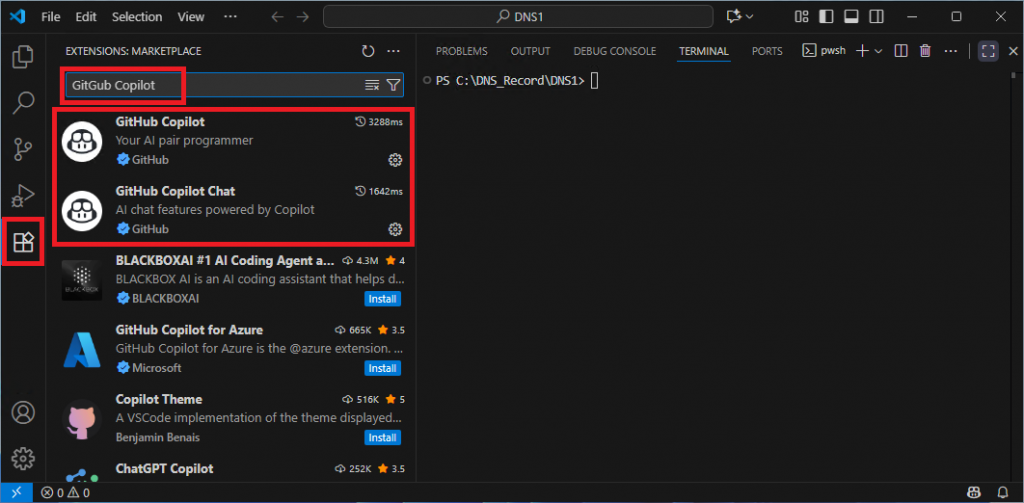Screen dimensions: 1024x503
Task: Open the remote window indicator
Action: pos(16,493)
